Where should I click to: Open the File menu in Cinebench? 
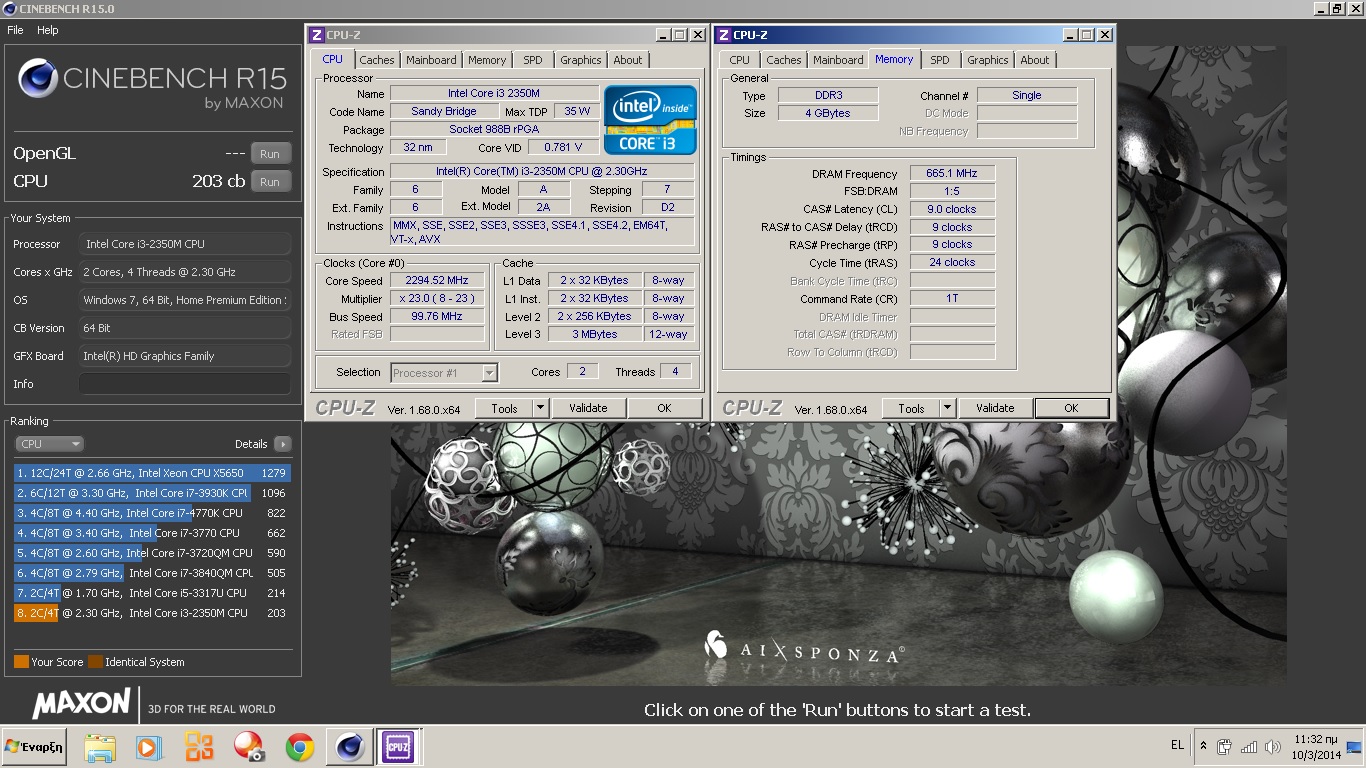(15, 30)
